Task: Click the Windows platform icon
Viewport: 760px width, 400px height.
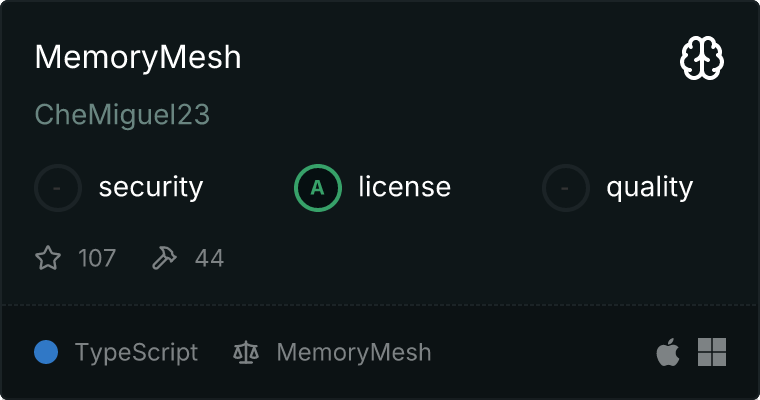Action: point(711,352)
